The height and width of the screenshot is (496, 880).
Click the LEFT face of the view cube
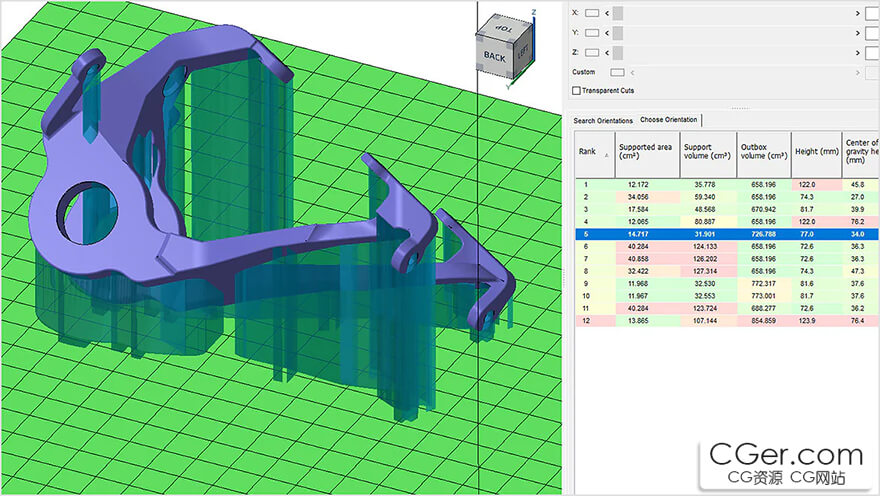point(522,52)
